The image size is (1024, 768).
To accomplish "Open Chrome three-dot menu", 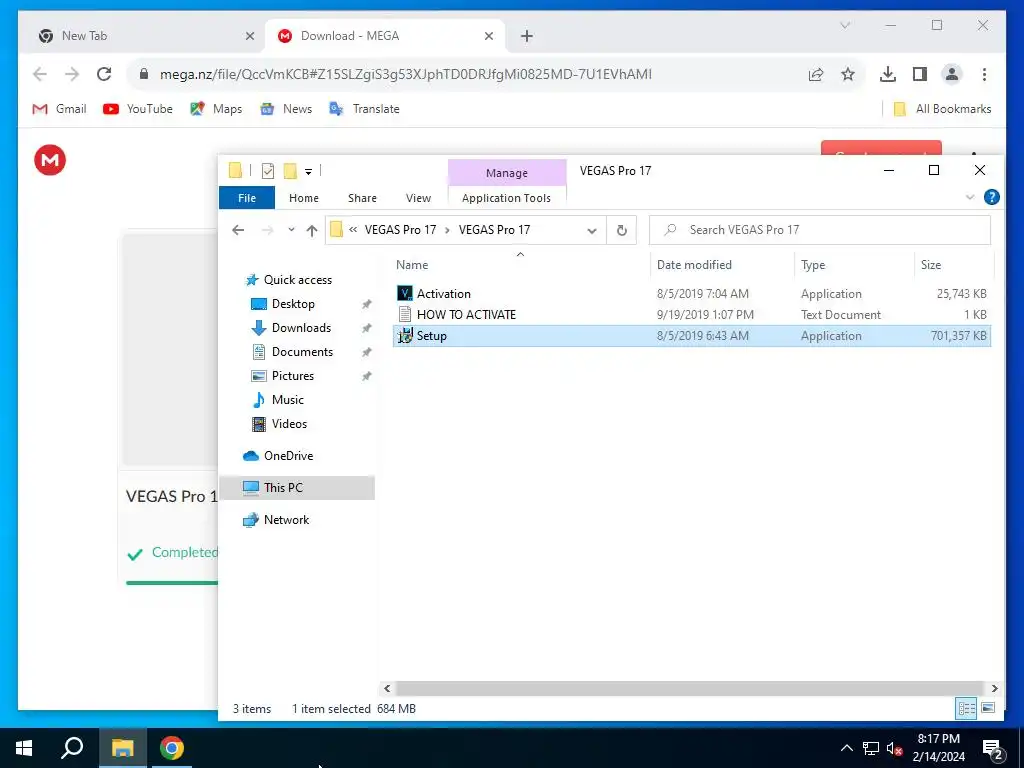I will coord(984,74).
